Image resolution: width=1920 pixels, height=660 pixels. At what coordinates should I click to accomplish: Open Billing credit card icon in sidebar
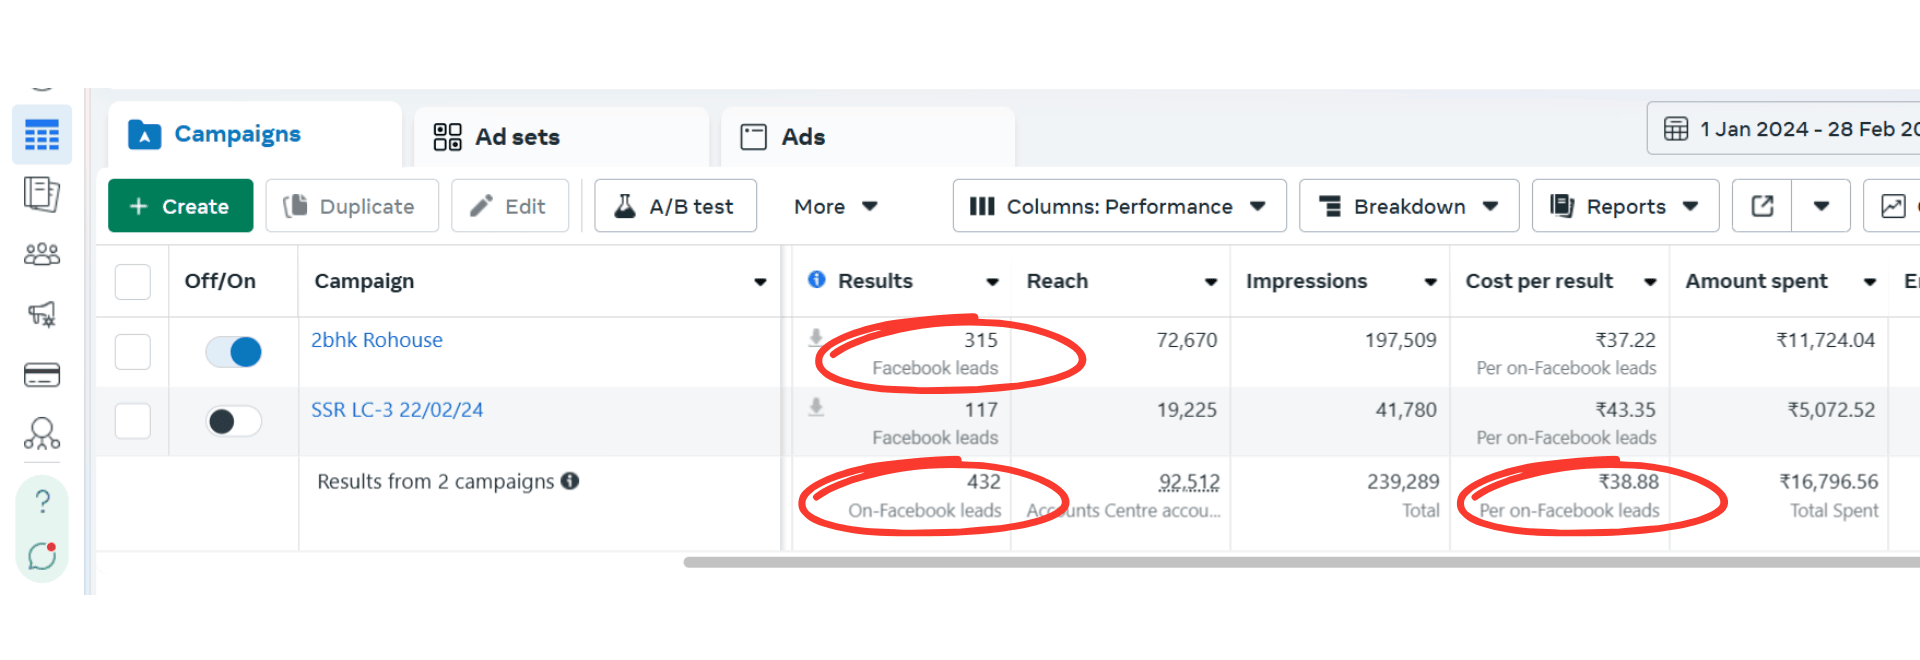coord(42,375)
